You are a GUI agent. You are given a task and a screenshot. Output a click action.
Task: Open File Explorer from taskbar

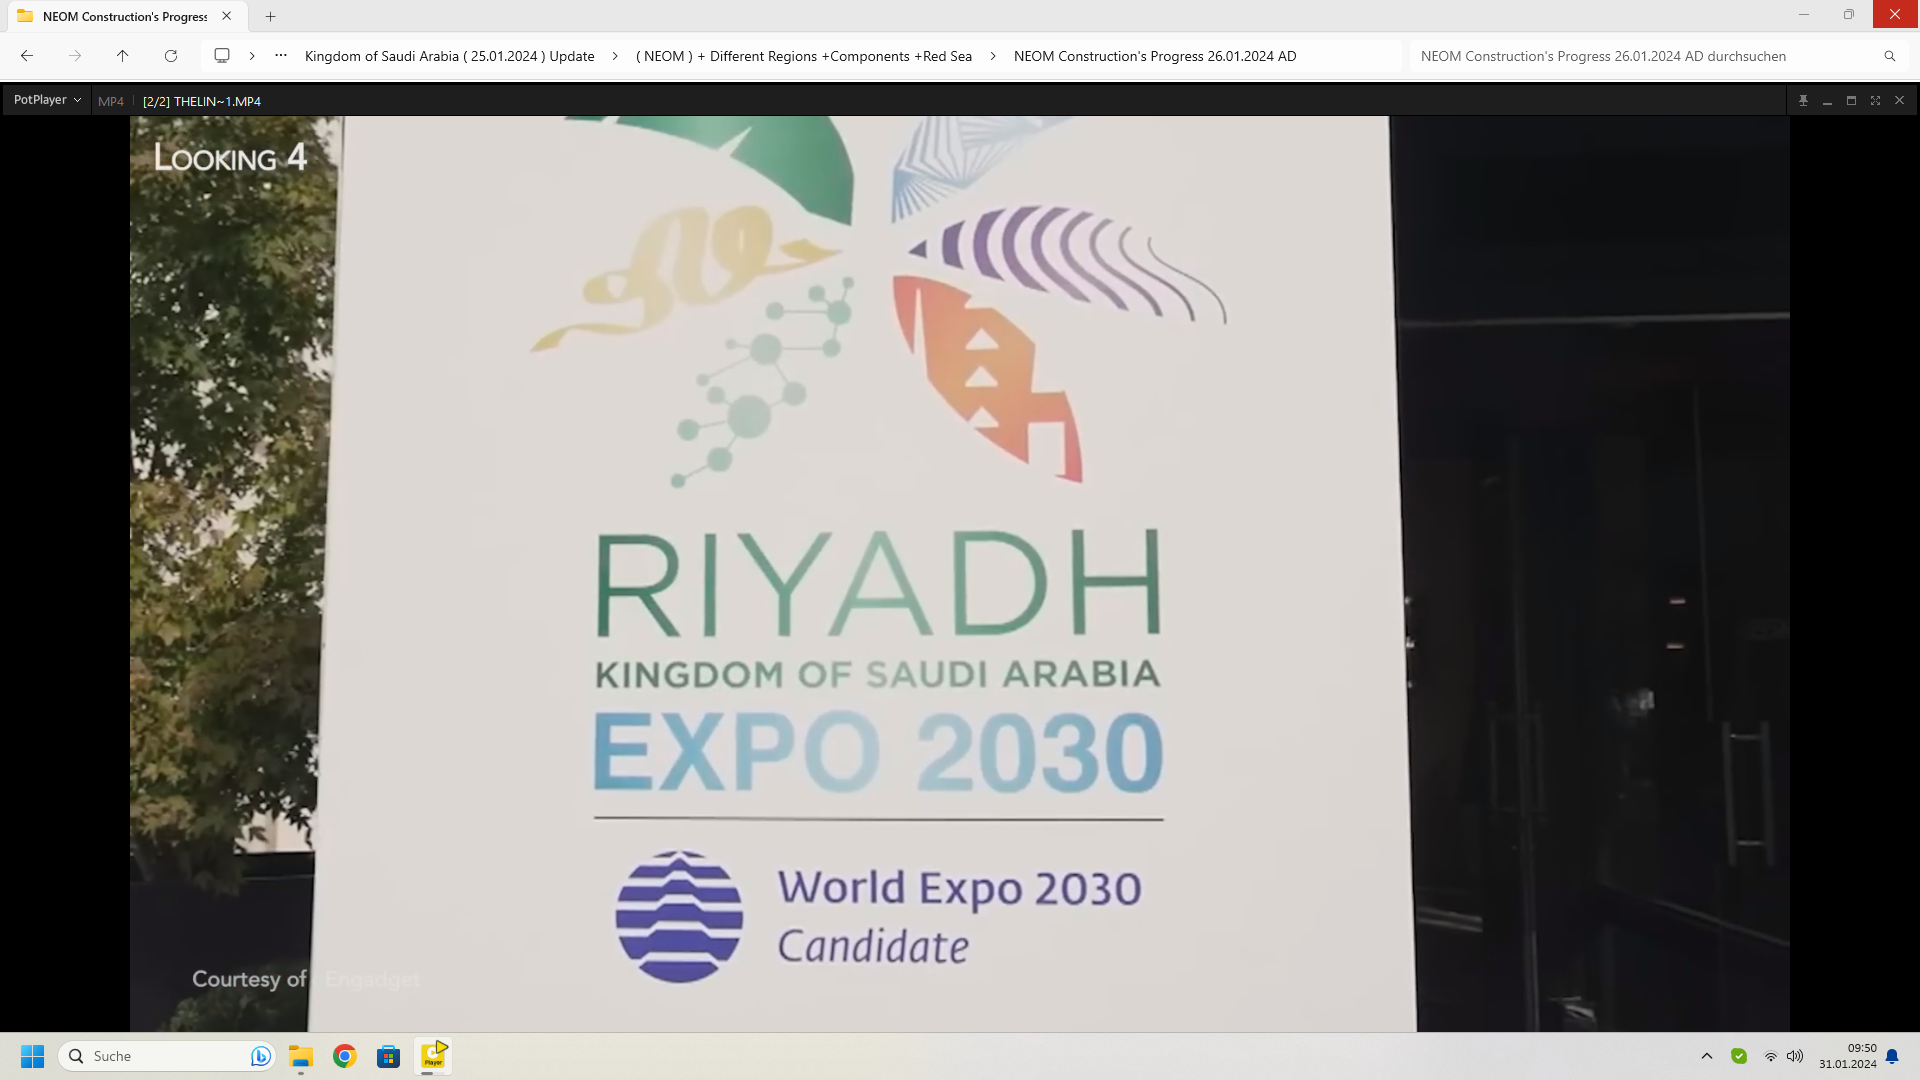pyautogui.click(x=301, y=1056)
